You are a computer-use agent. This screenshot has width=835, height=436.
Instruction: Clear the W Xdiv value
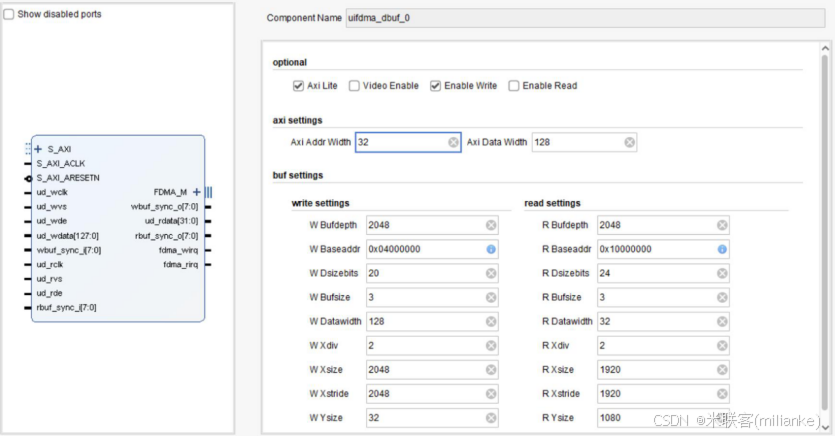point(491,345)
